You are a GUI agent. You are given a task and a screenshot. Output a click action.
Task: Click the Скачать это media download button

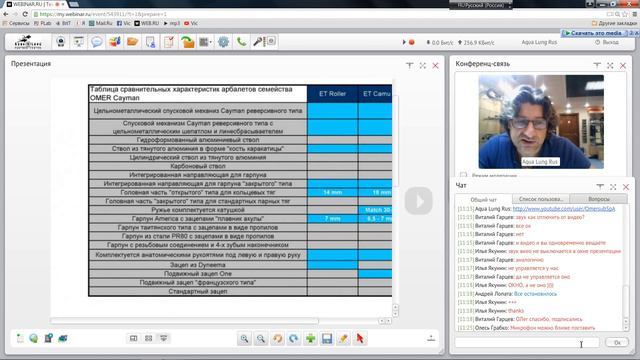(593, 33)
